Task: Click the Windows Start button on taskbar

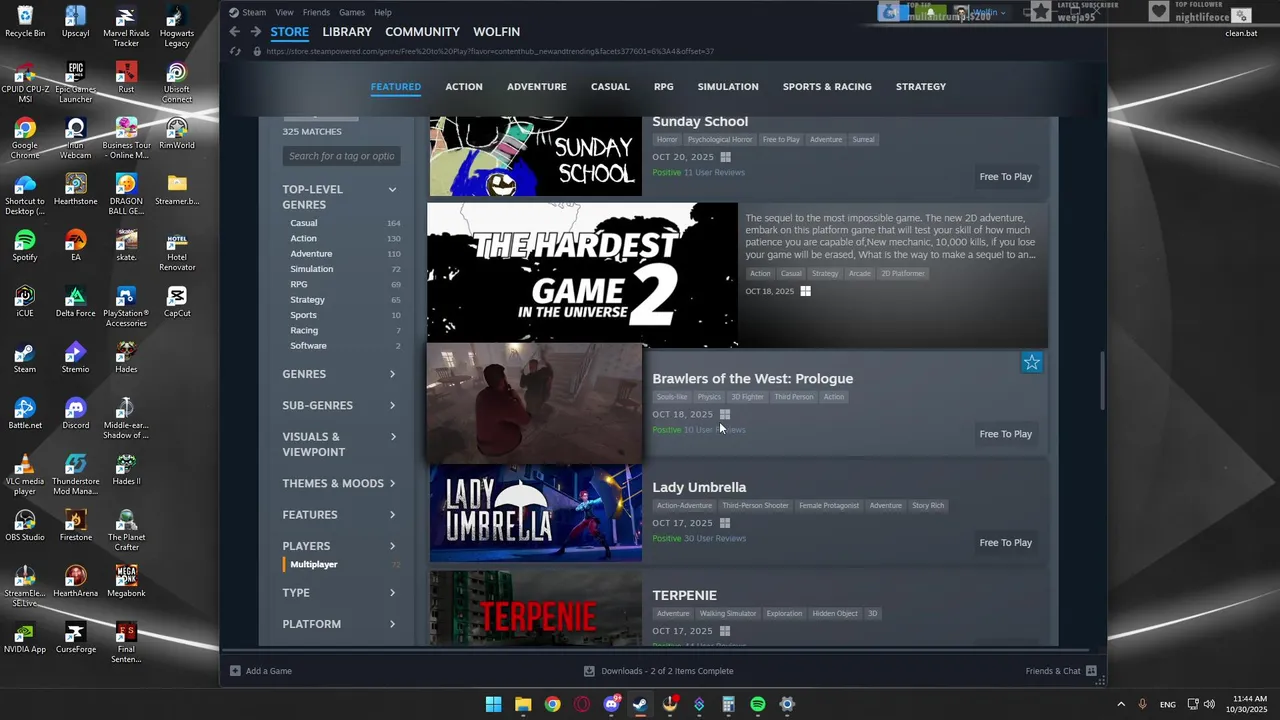Action: [x=494, y=704]
